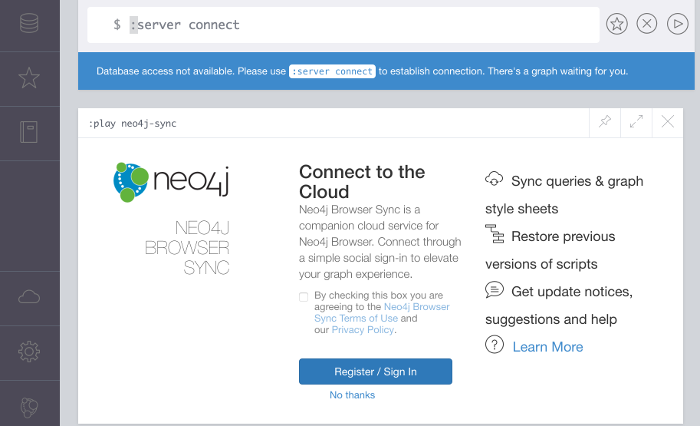Focus the command editor input field
The image size is (700, 426).
343,25
